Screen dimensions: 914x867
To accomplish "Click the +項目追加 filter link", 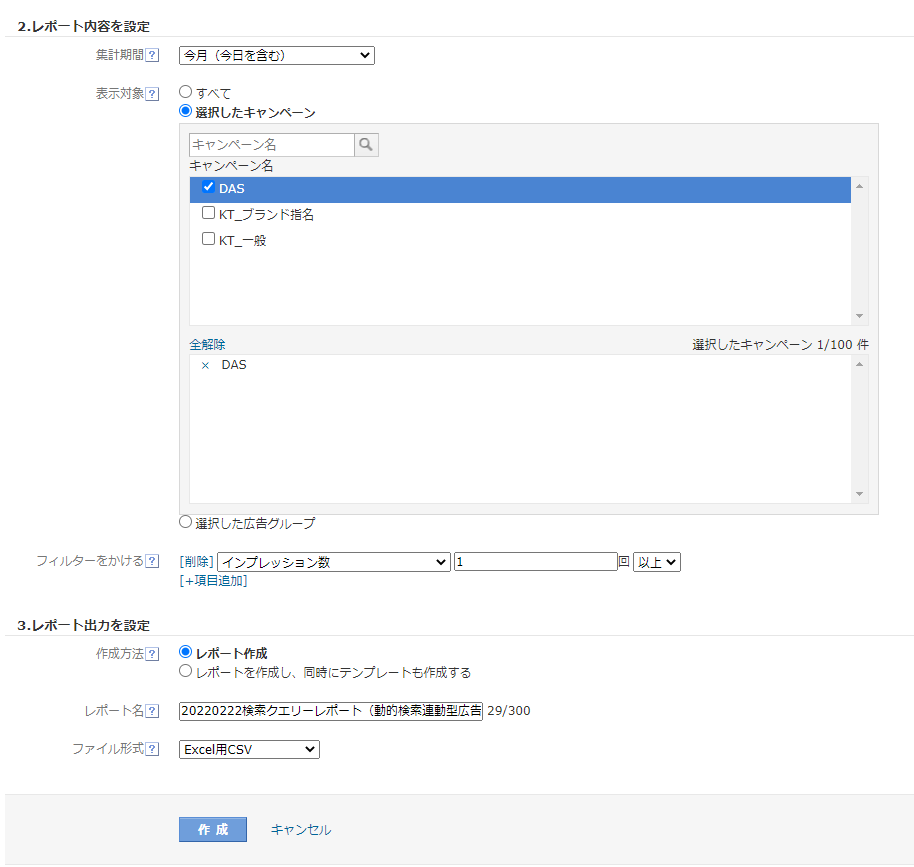I will point(213,581).
